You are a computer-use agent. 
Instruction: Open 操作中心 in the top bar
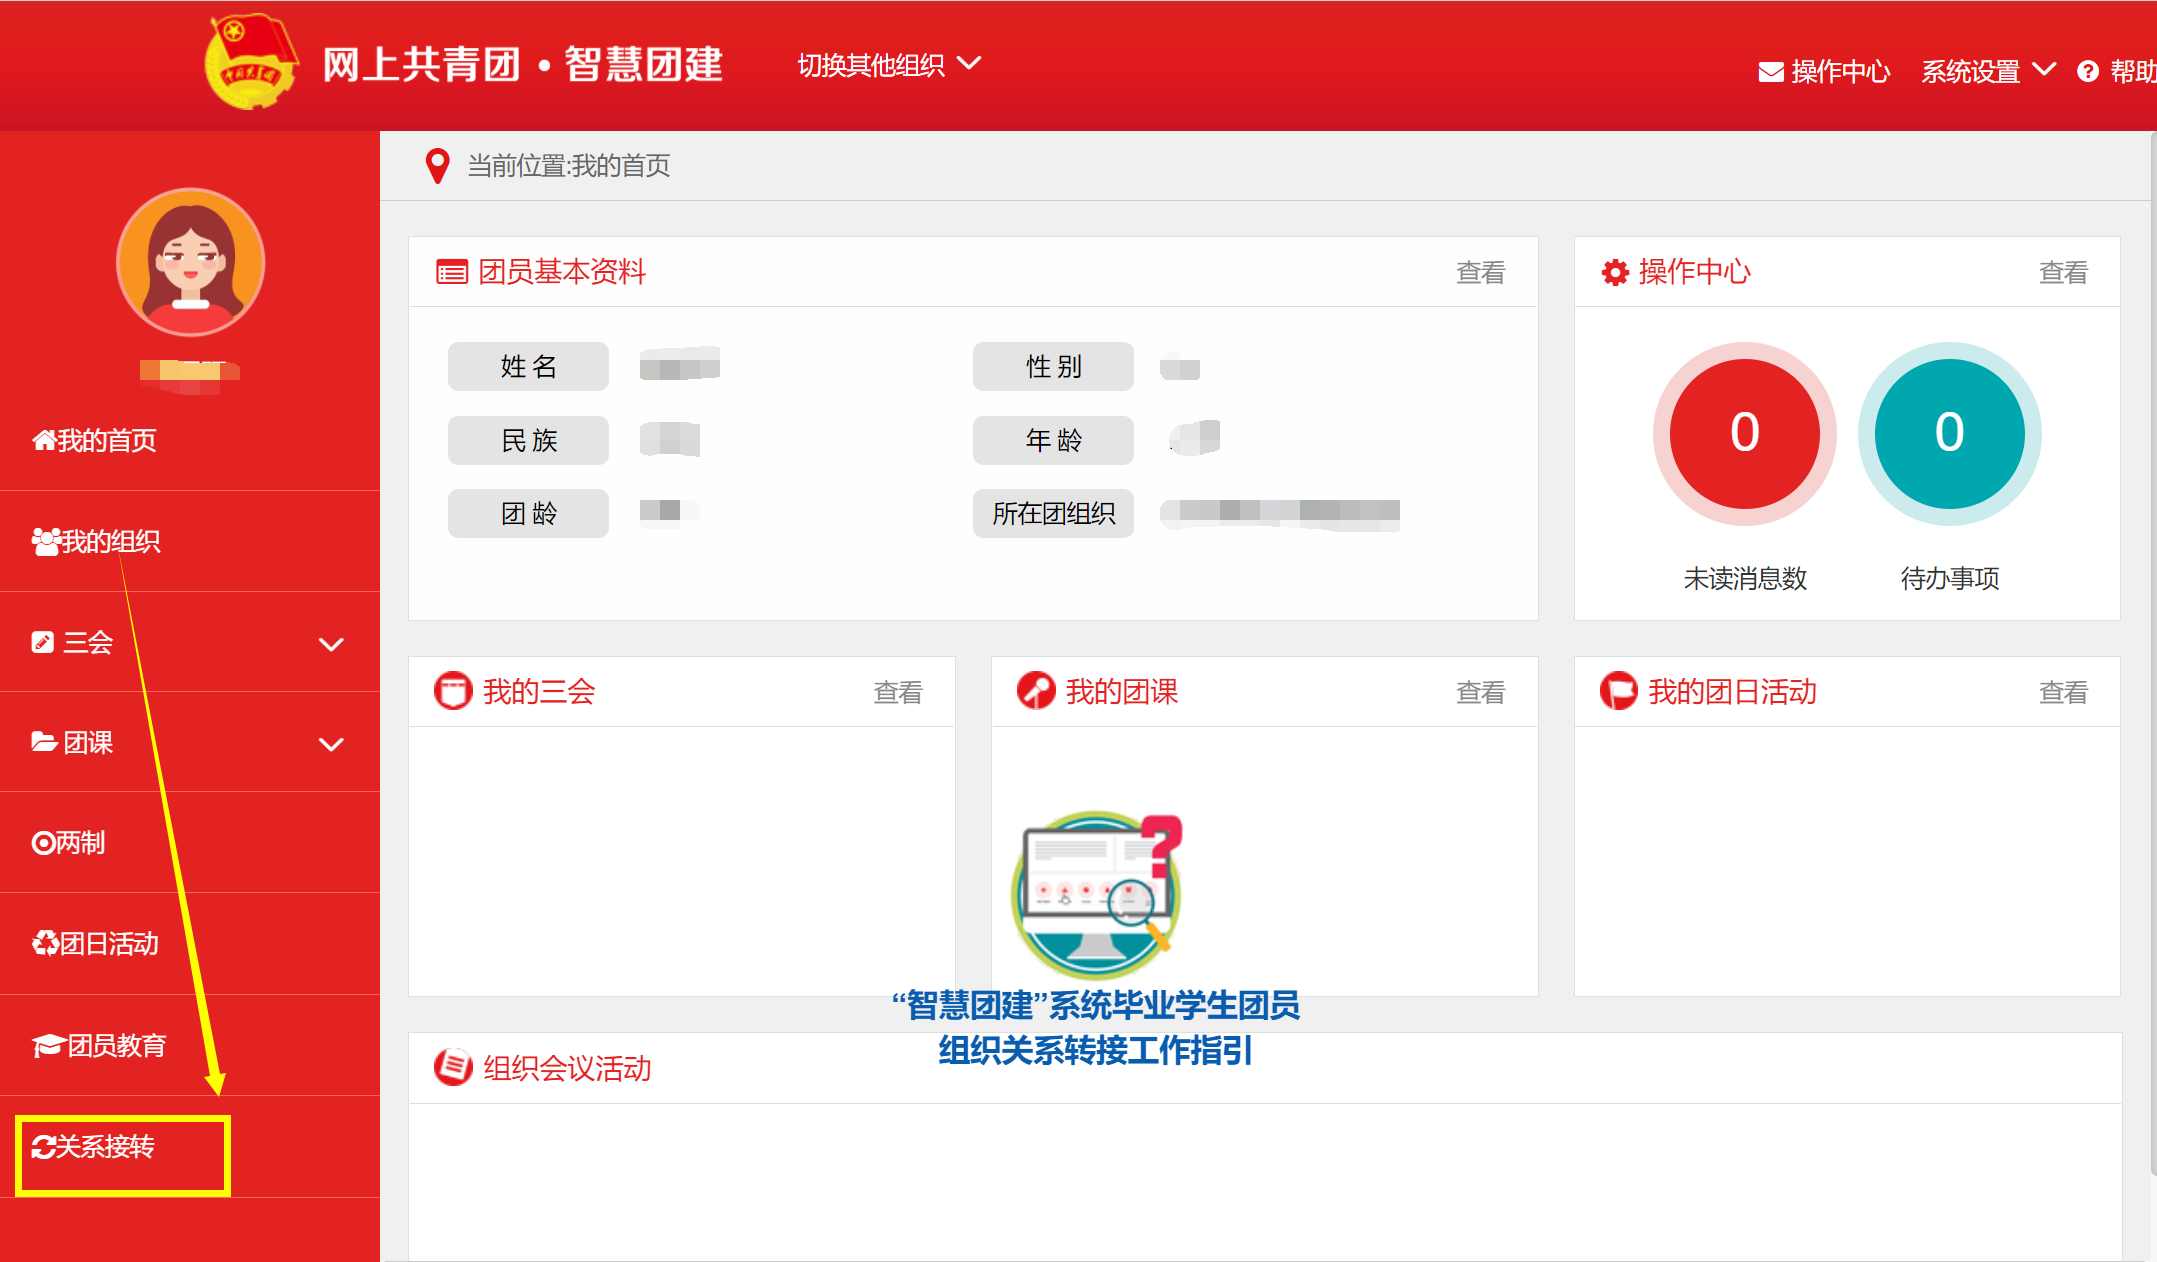tap(1824, 71)
